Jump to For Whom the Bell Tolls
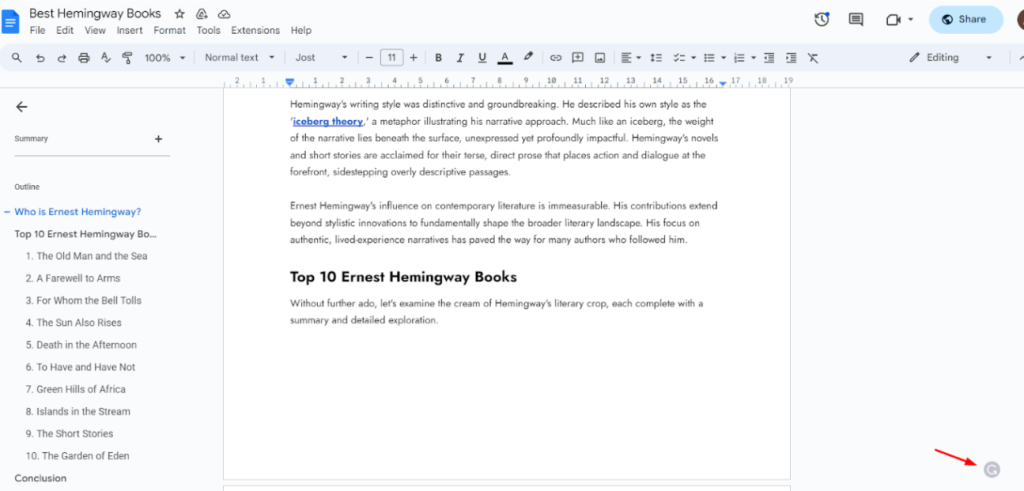The height and width of the screenshot is (491, 1024). (x=84, y=300)
